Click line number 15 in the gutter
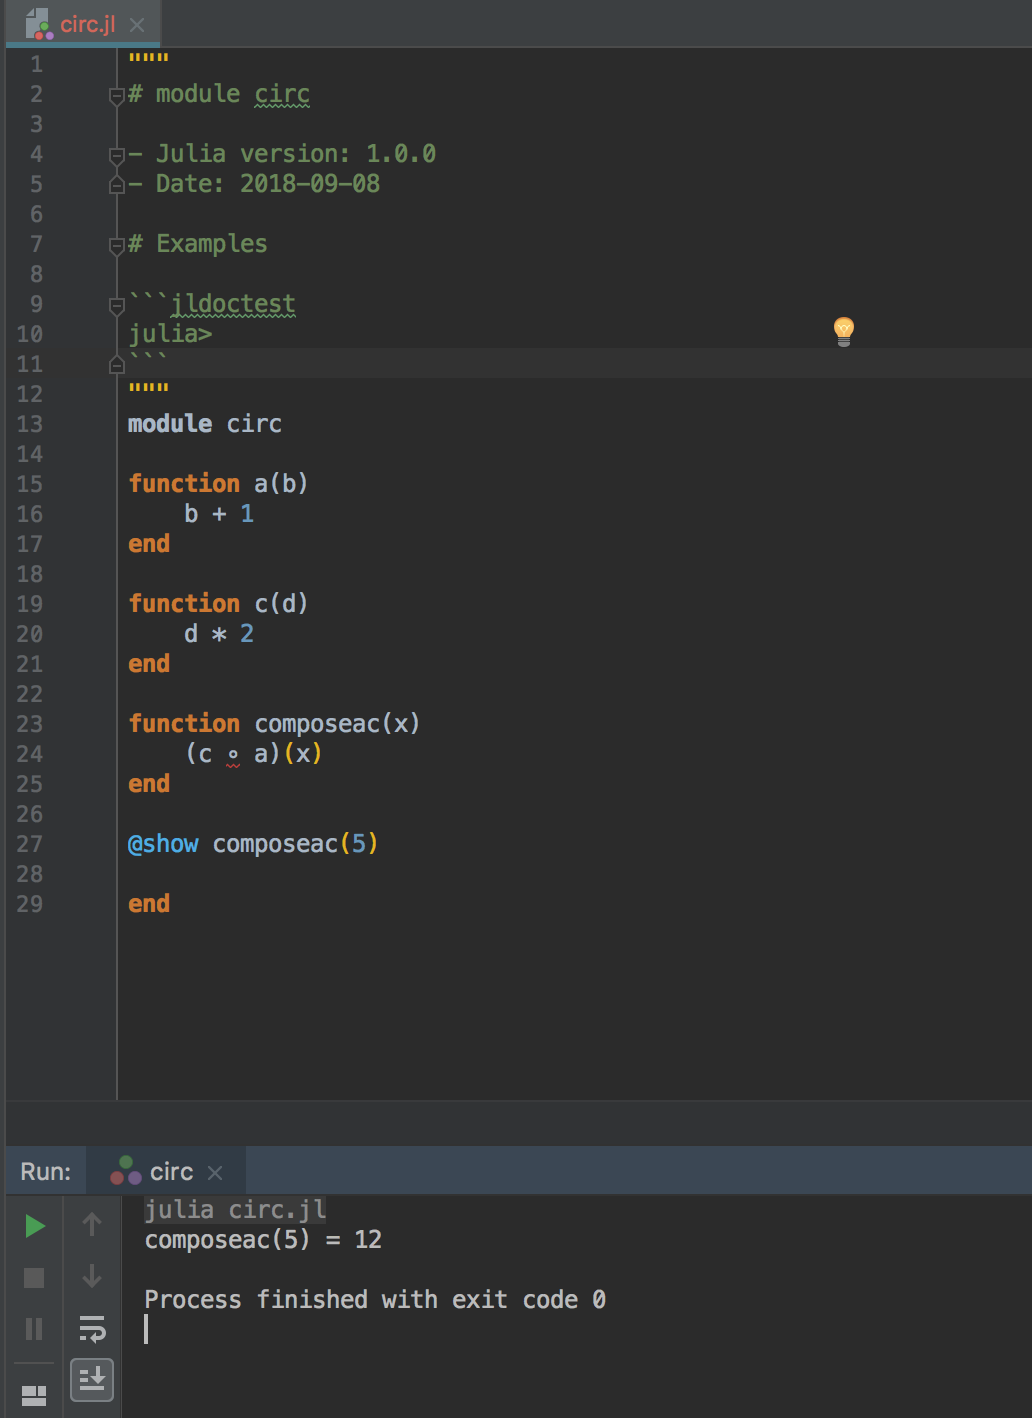 pos(30,483)
